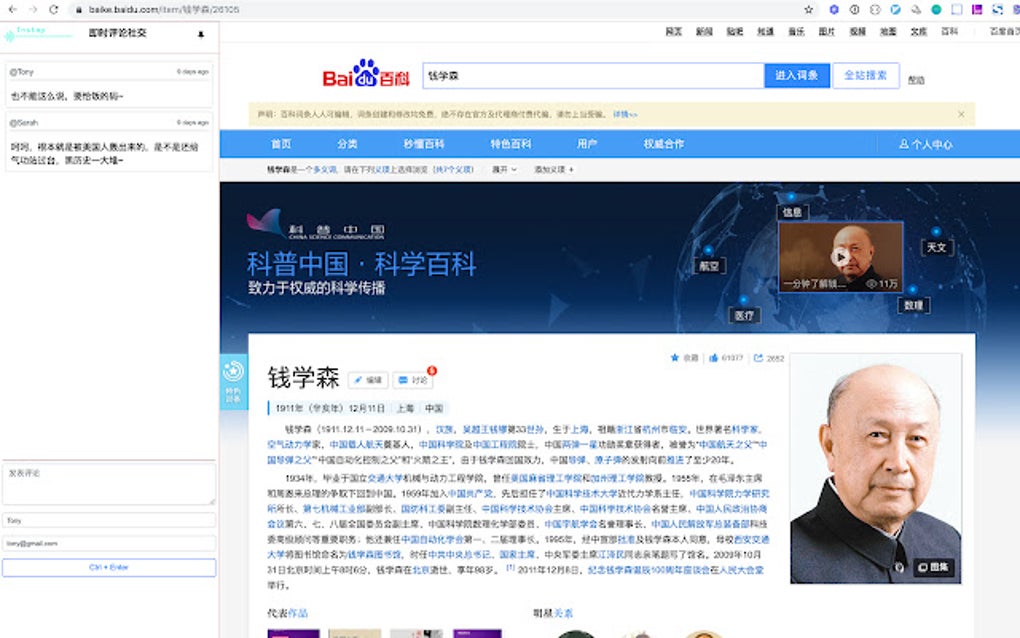This screenshot has width=1020, height=638.
Task: Play the one-minute intro video
Action: [x=840, y=257]
